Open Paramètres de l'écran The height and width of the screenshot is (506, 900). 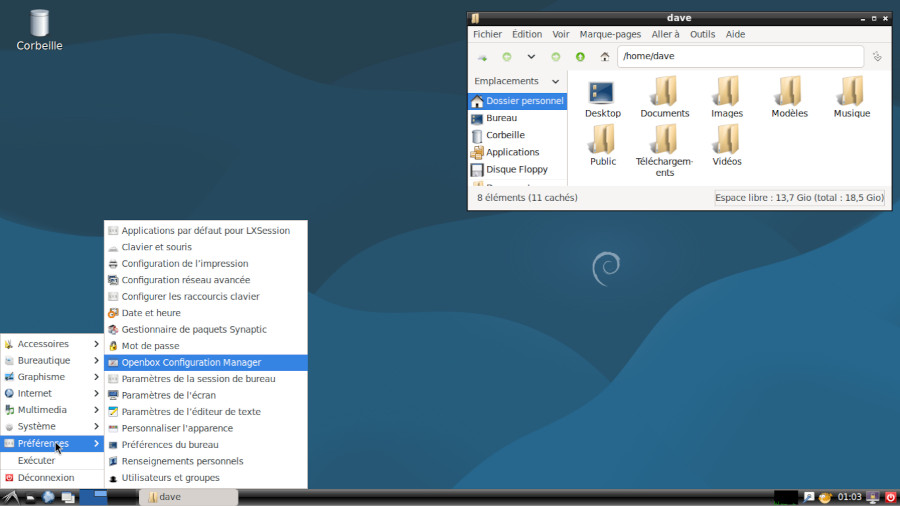click(x=205, y=395)
